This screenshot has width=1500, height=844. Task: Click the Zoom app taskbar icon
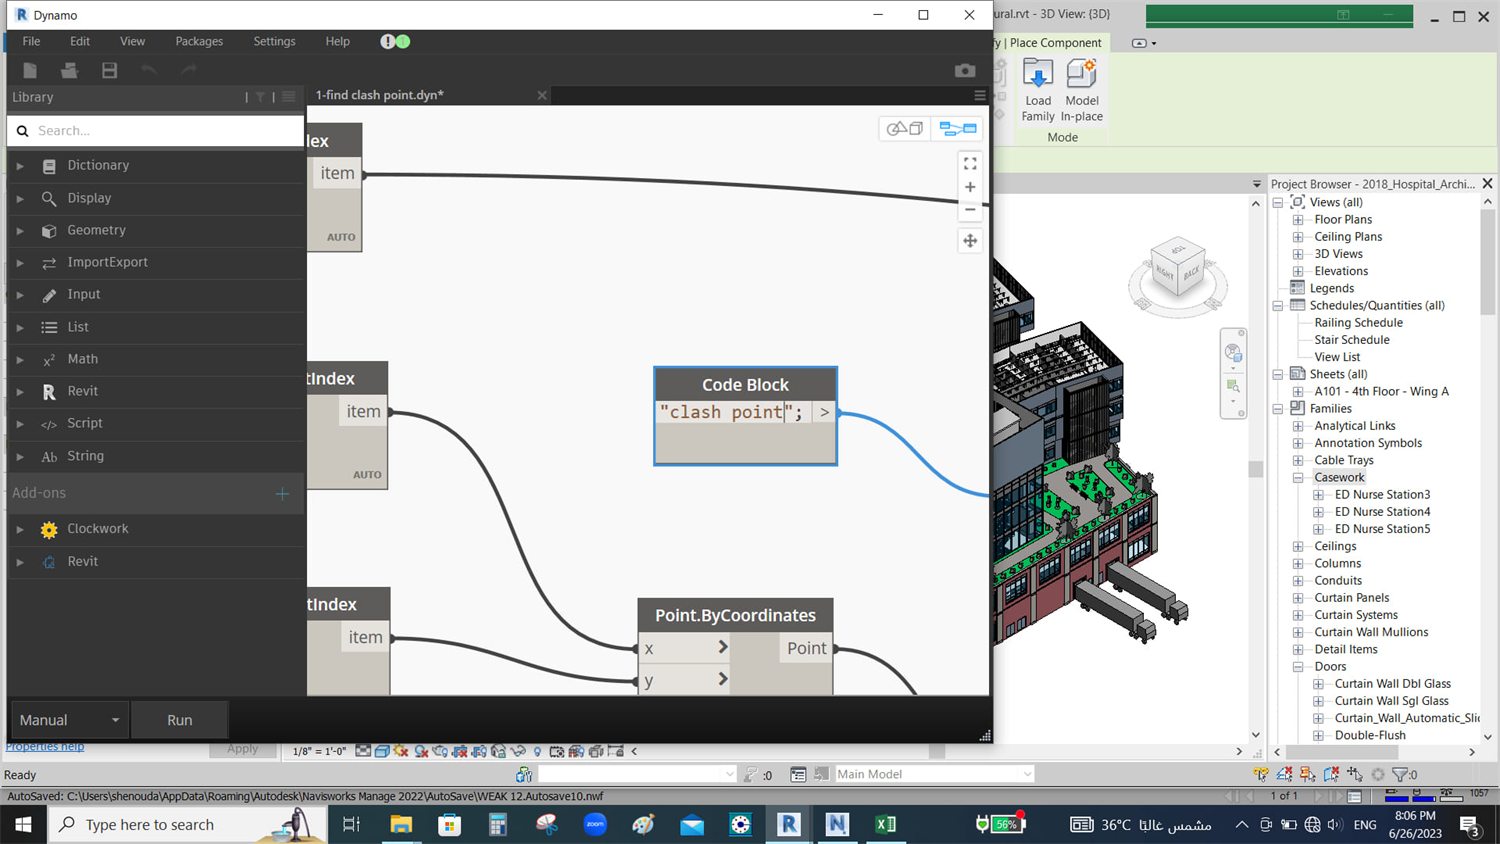[595, 824]
